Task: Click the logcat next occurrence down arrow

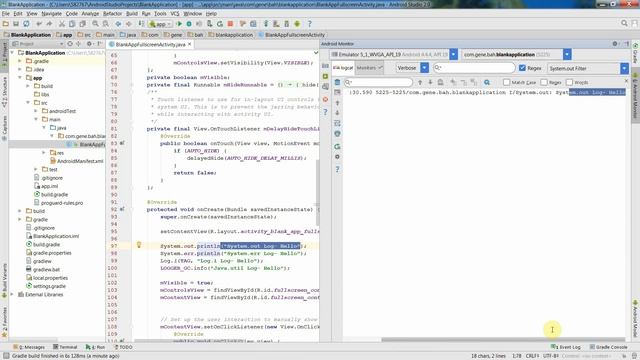Action: pyautogui.click(x=430, y=82)
